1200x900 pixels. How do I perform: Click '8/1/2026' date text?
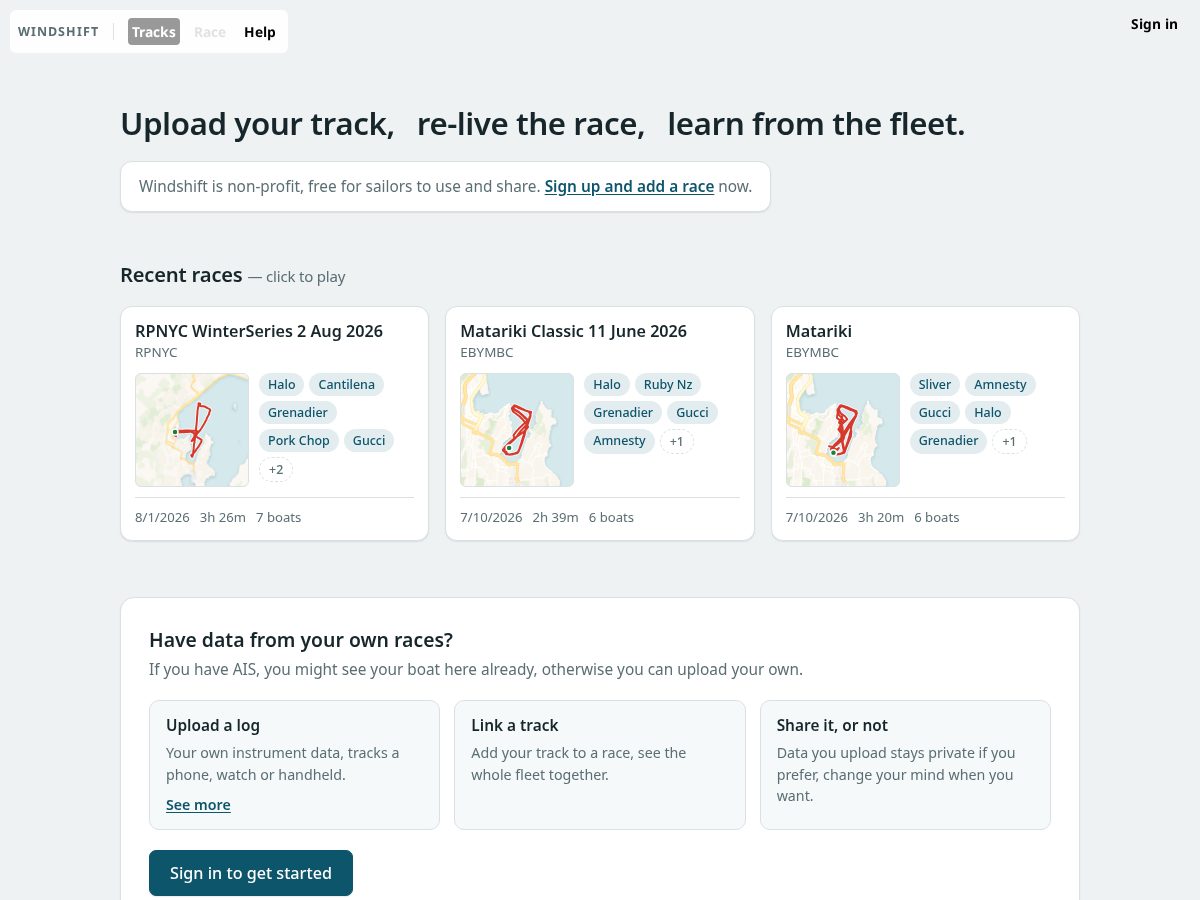(x=162, y=517)
